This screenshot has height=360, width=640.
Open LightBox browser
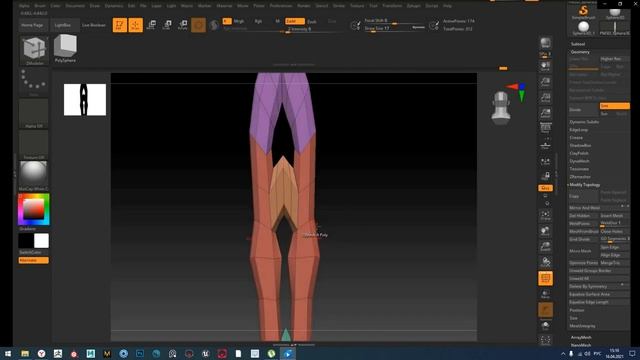coord(62,25)
